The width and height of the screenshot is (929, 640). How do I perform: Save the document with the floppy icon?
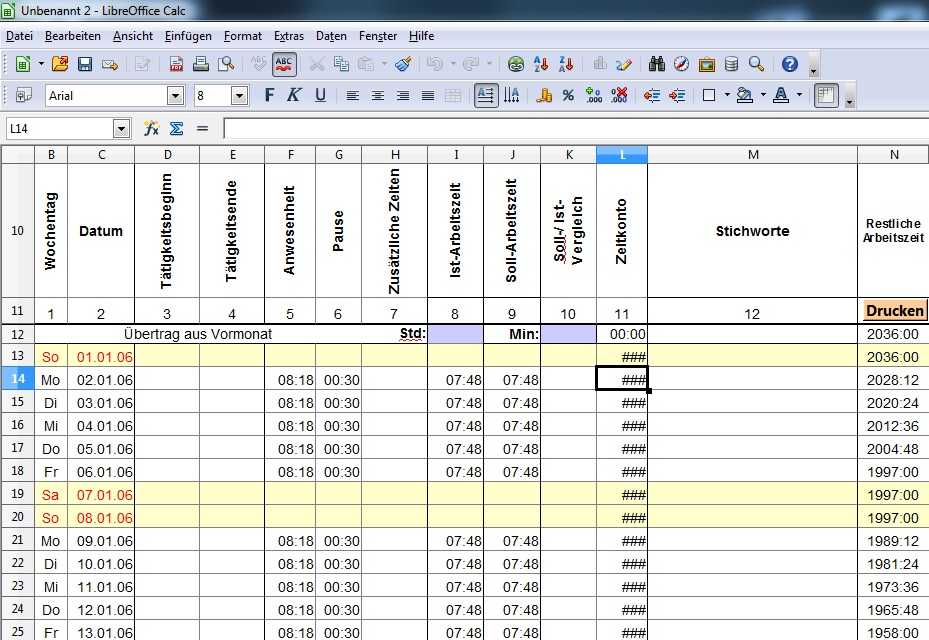pyautogui.click(x=85, y=64)
